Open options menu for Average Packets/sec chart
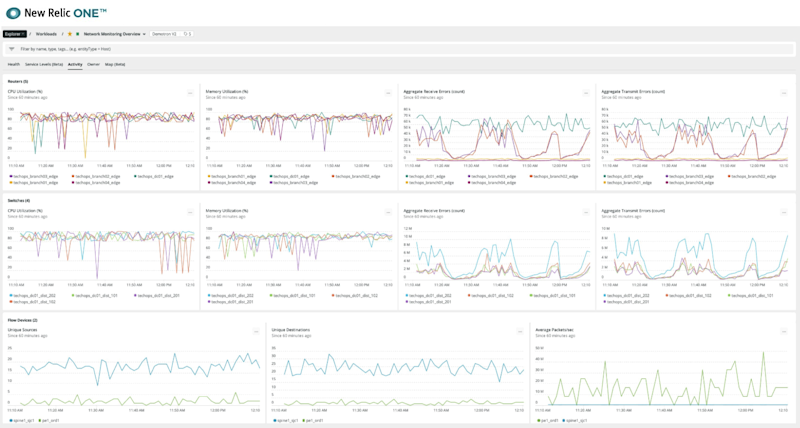 (x=784, y=332)
